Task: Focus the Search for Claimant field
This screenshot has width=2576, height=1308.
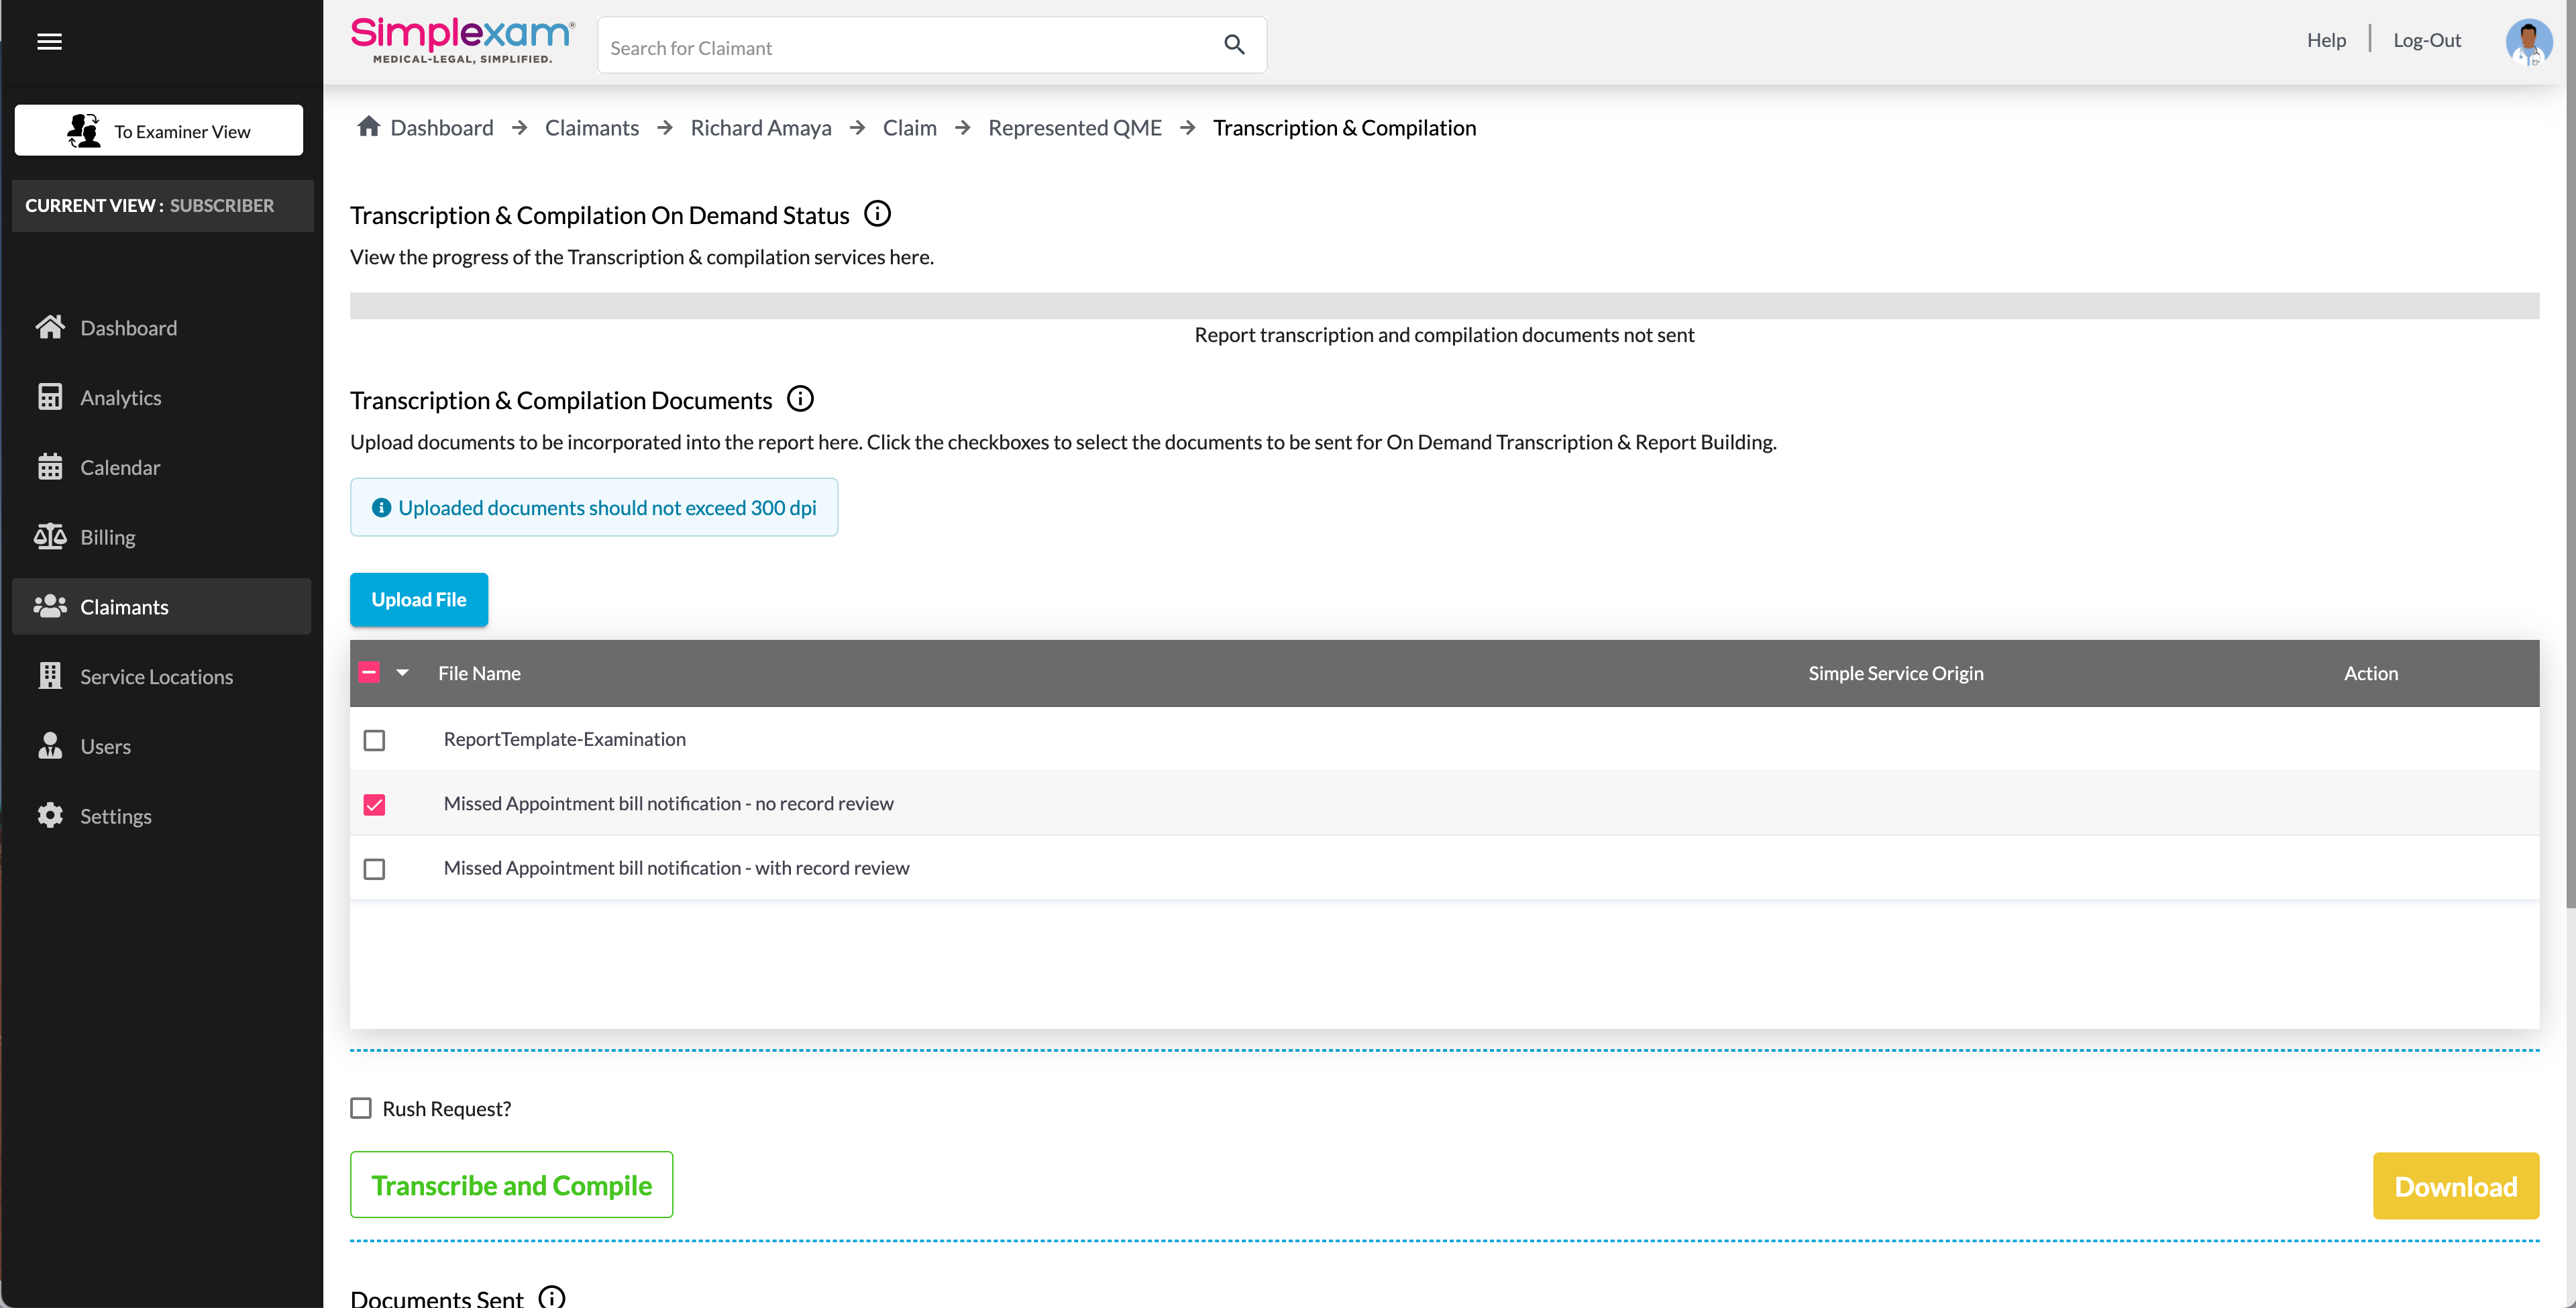Action: 905,47
